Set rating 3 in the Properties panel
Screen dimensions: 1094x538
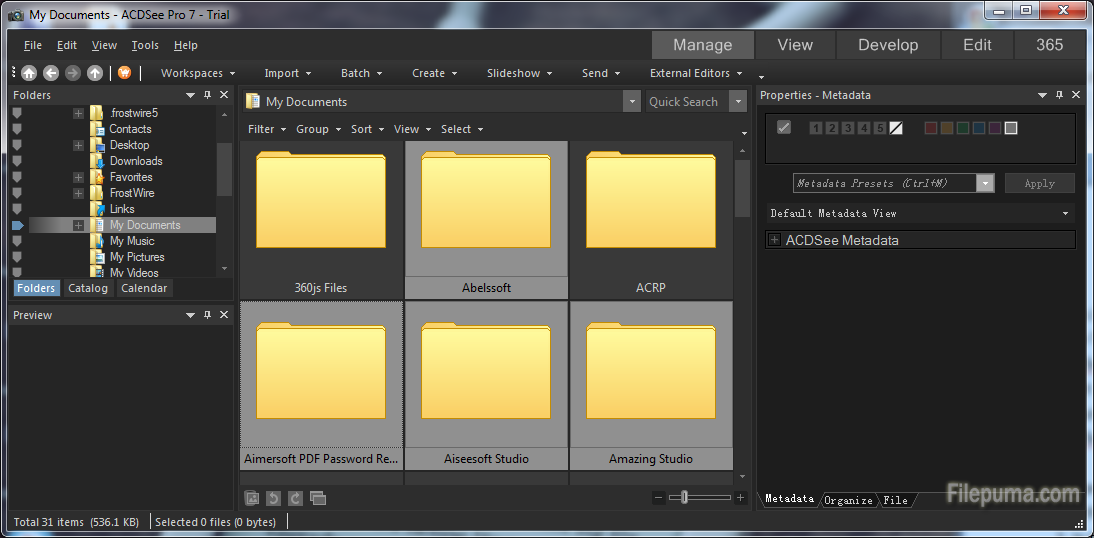(848, 128)
